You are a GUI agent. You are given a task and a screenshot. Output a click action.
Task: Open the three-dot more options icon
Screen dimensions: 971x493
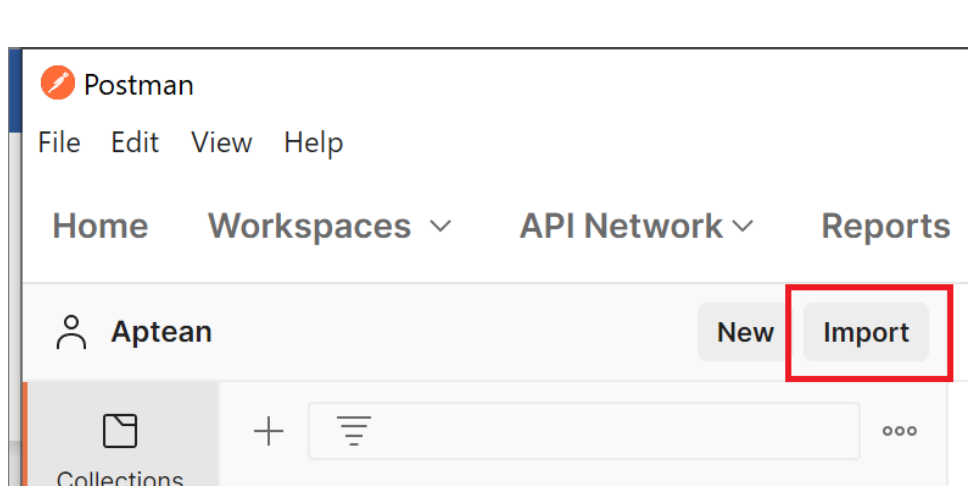point(899,432)
